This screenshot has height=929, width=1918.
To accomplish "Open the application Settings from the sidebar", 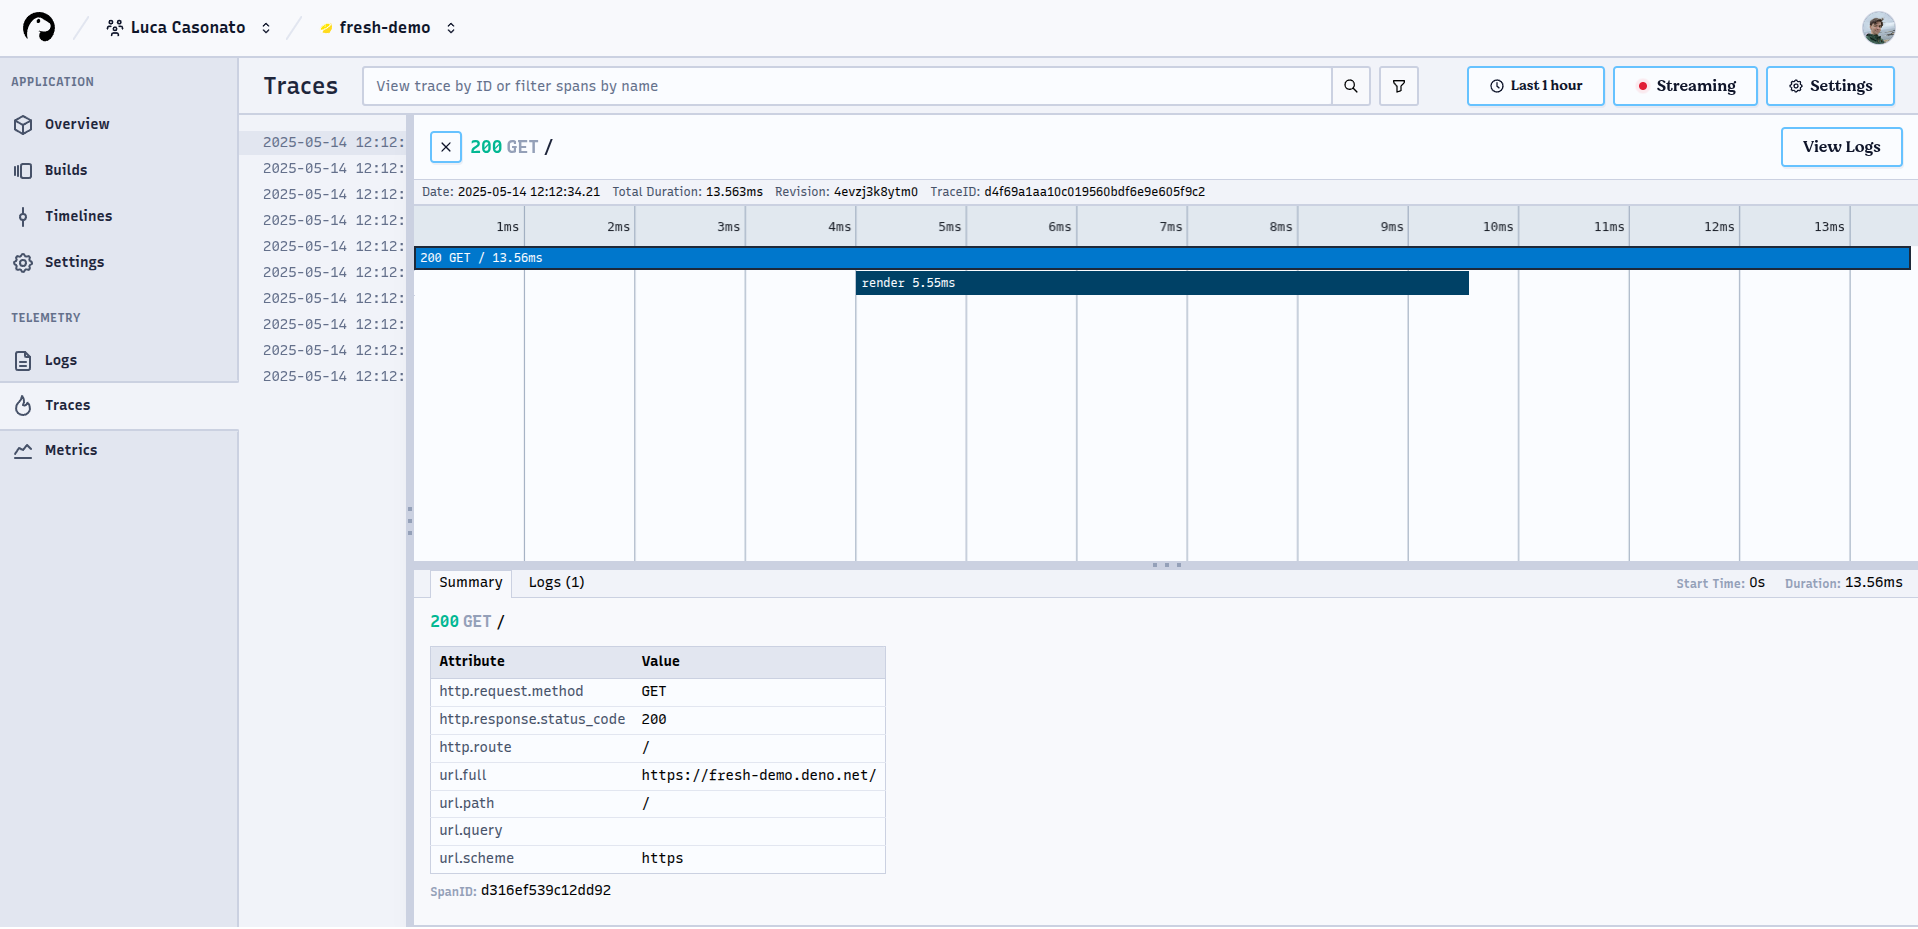I will pos(75,262).
